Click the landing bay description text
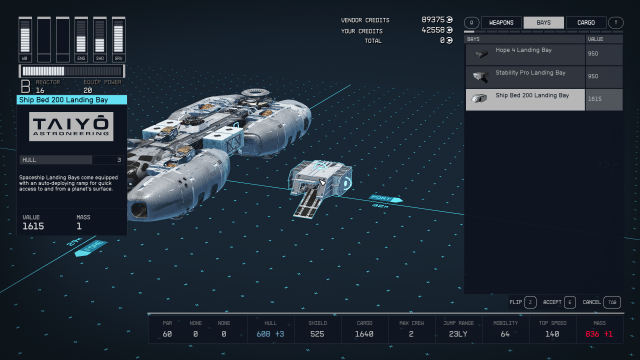640x360 pixels. [x=69, y=183]
